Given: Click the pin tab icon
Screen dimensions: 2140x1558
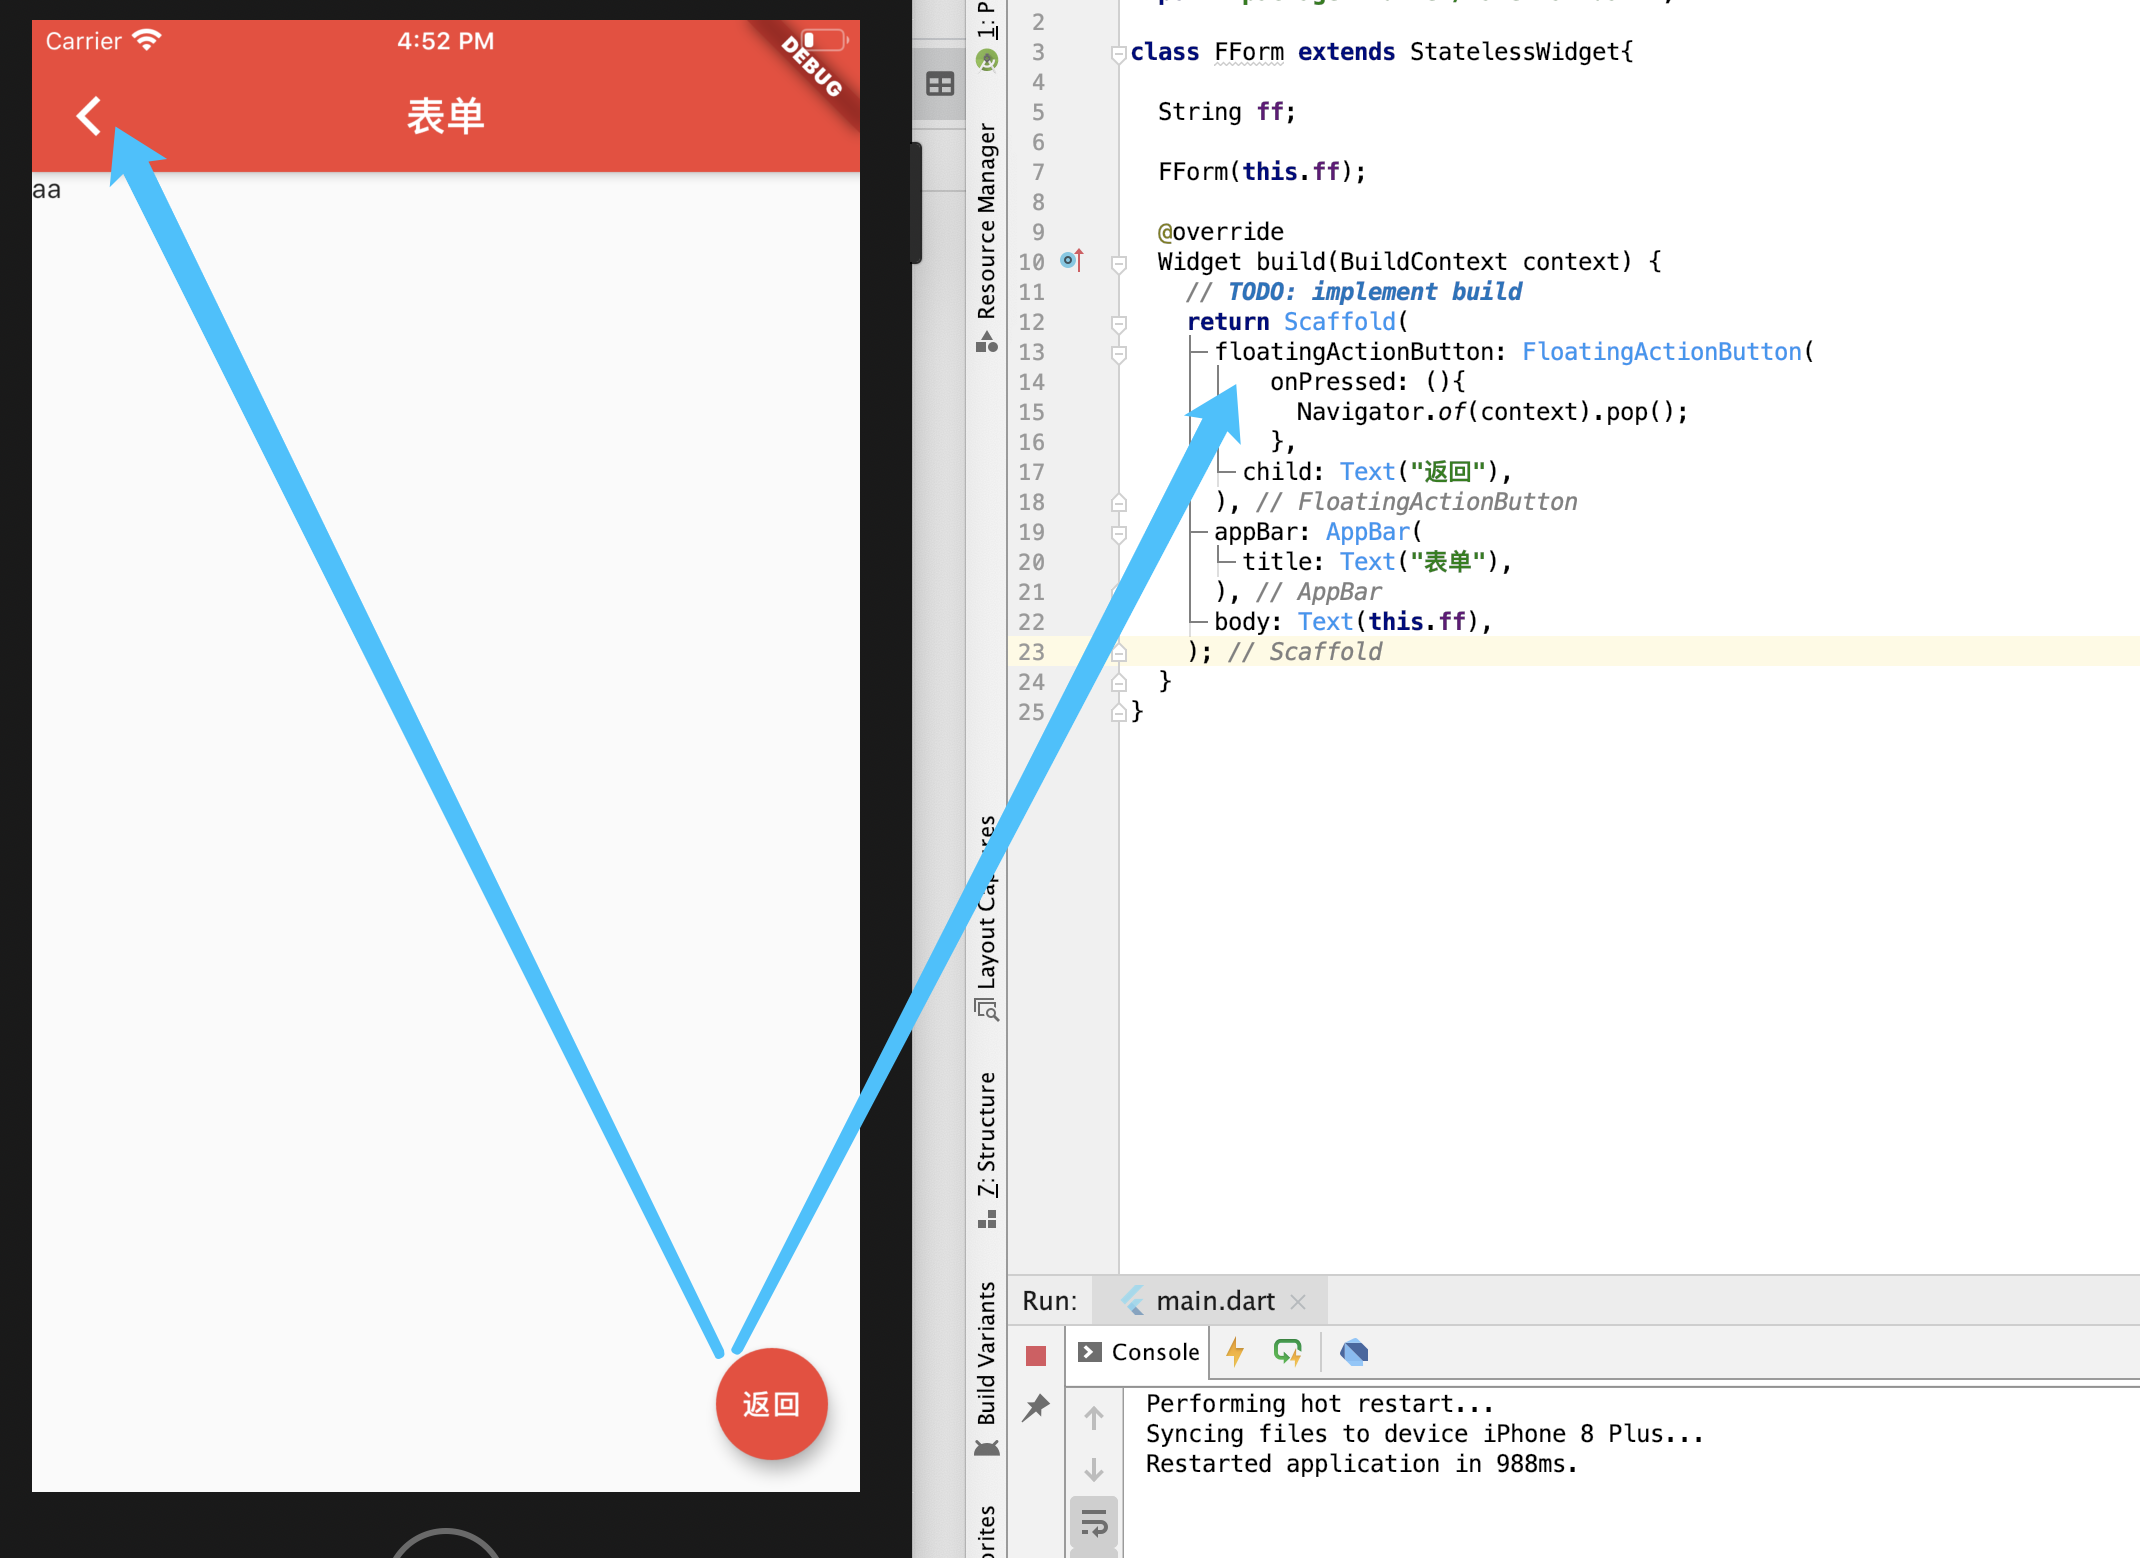Looking at the screenshot, I should coord(1035,1408).
